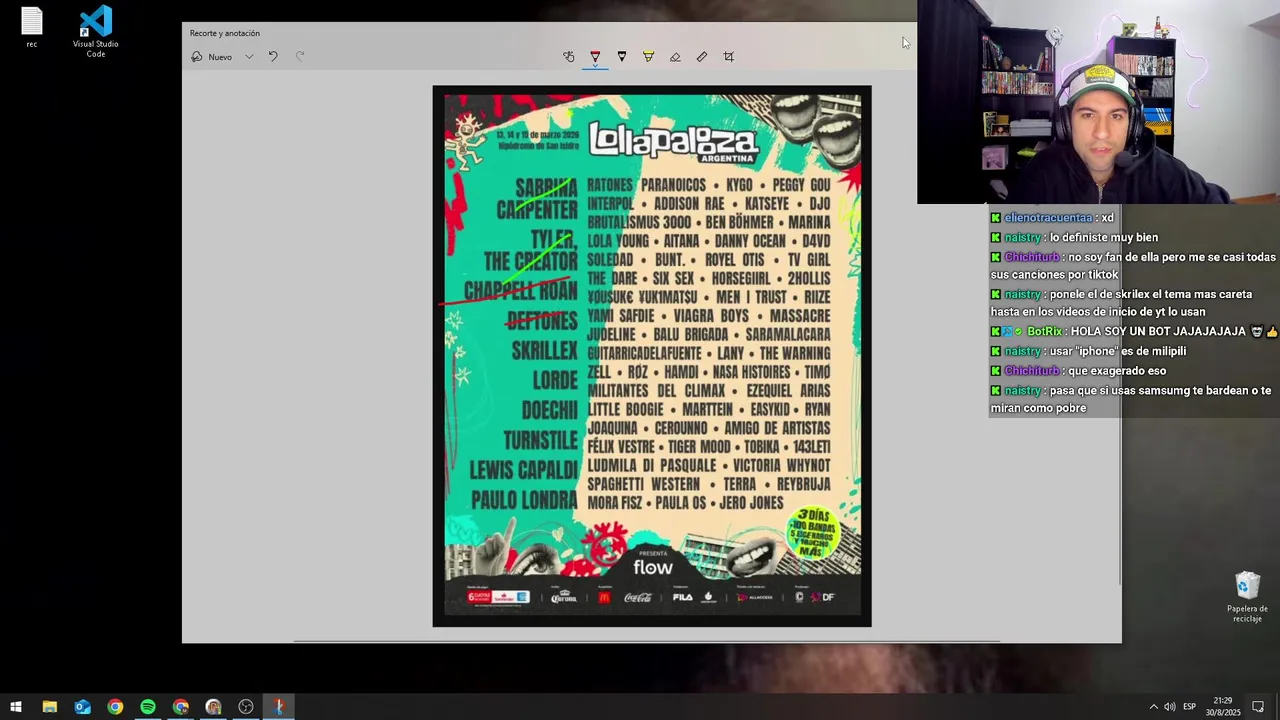Click naistry message about samsumg
This screenshot has height=720, width=1280.
pos(1131,399)
